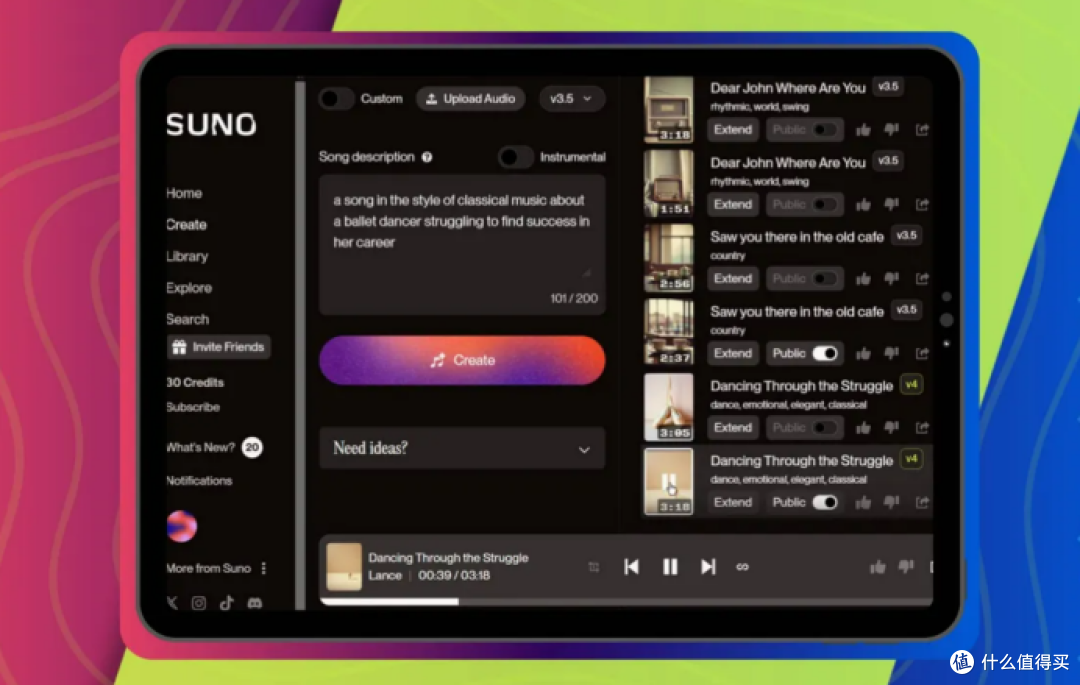1080x685 pixels.
Task: Click the 30 Credits text
Action: (x=195, y=382)
